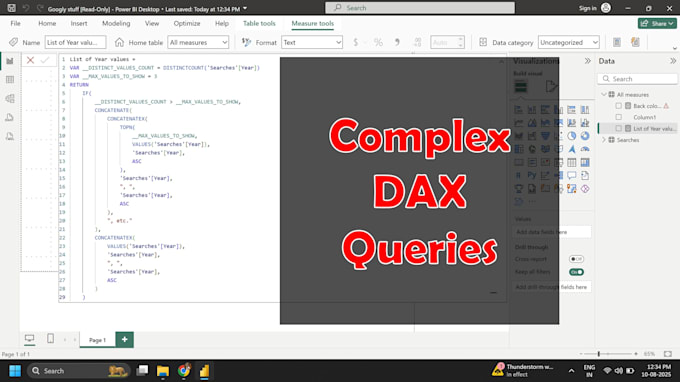Collapse the ribbon with the chevron
This screenshot has height=382, width=680.
pyautogui.click(x=674, y=48)
